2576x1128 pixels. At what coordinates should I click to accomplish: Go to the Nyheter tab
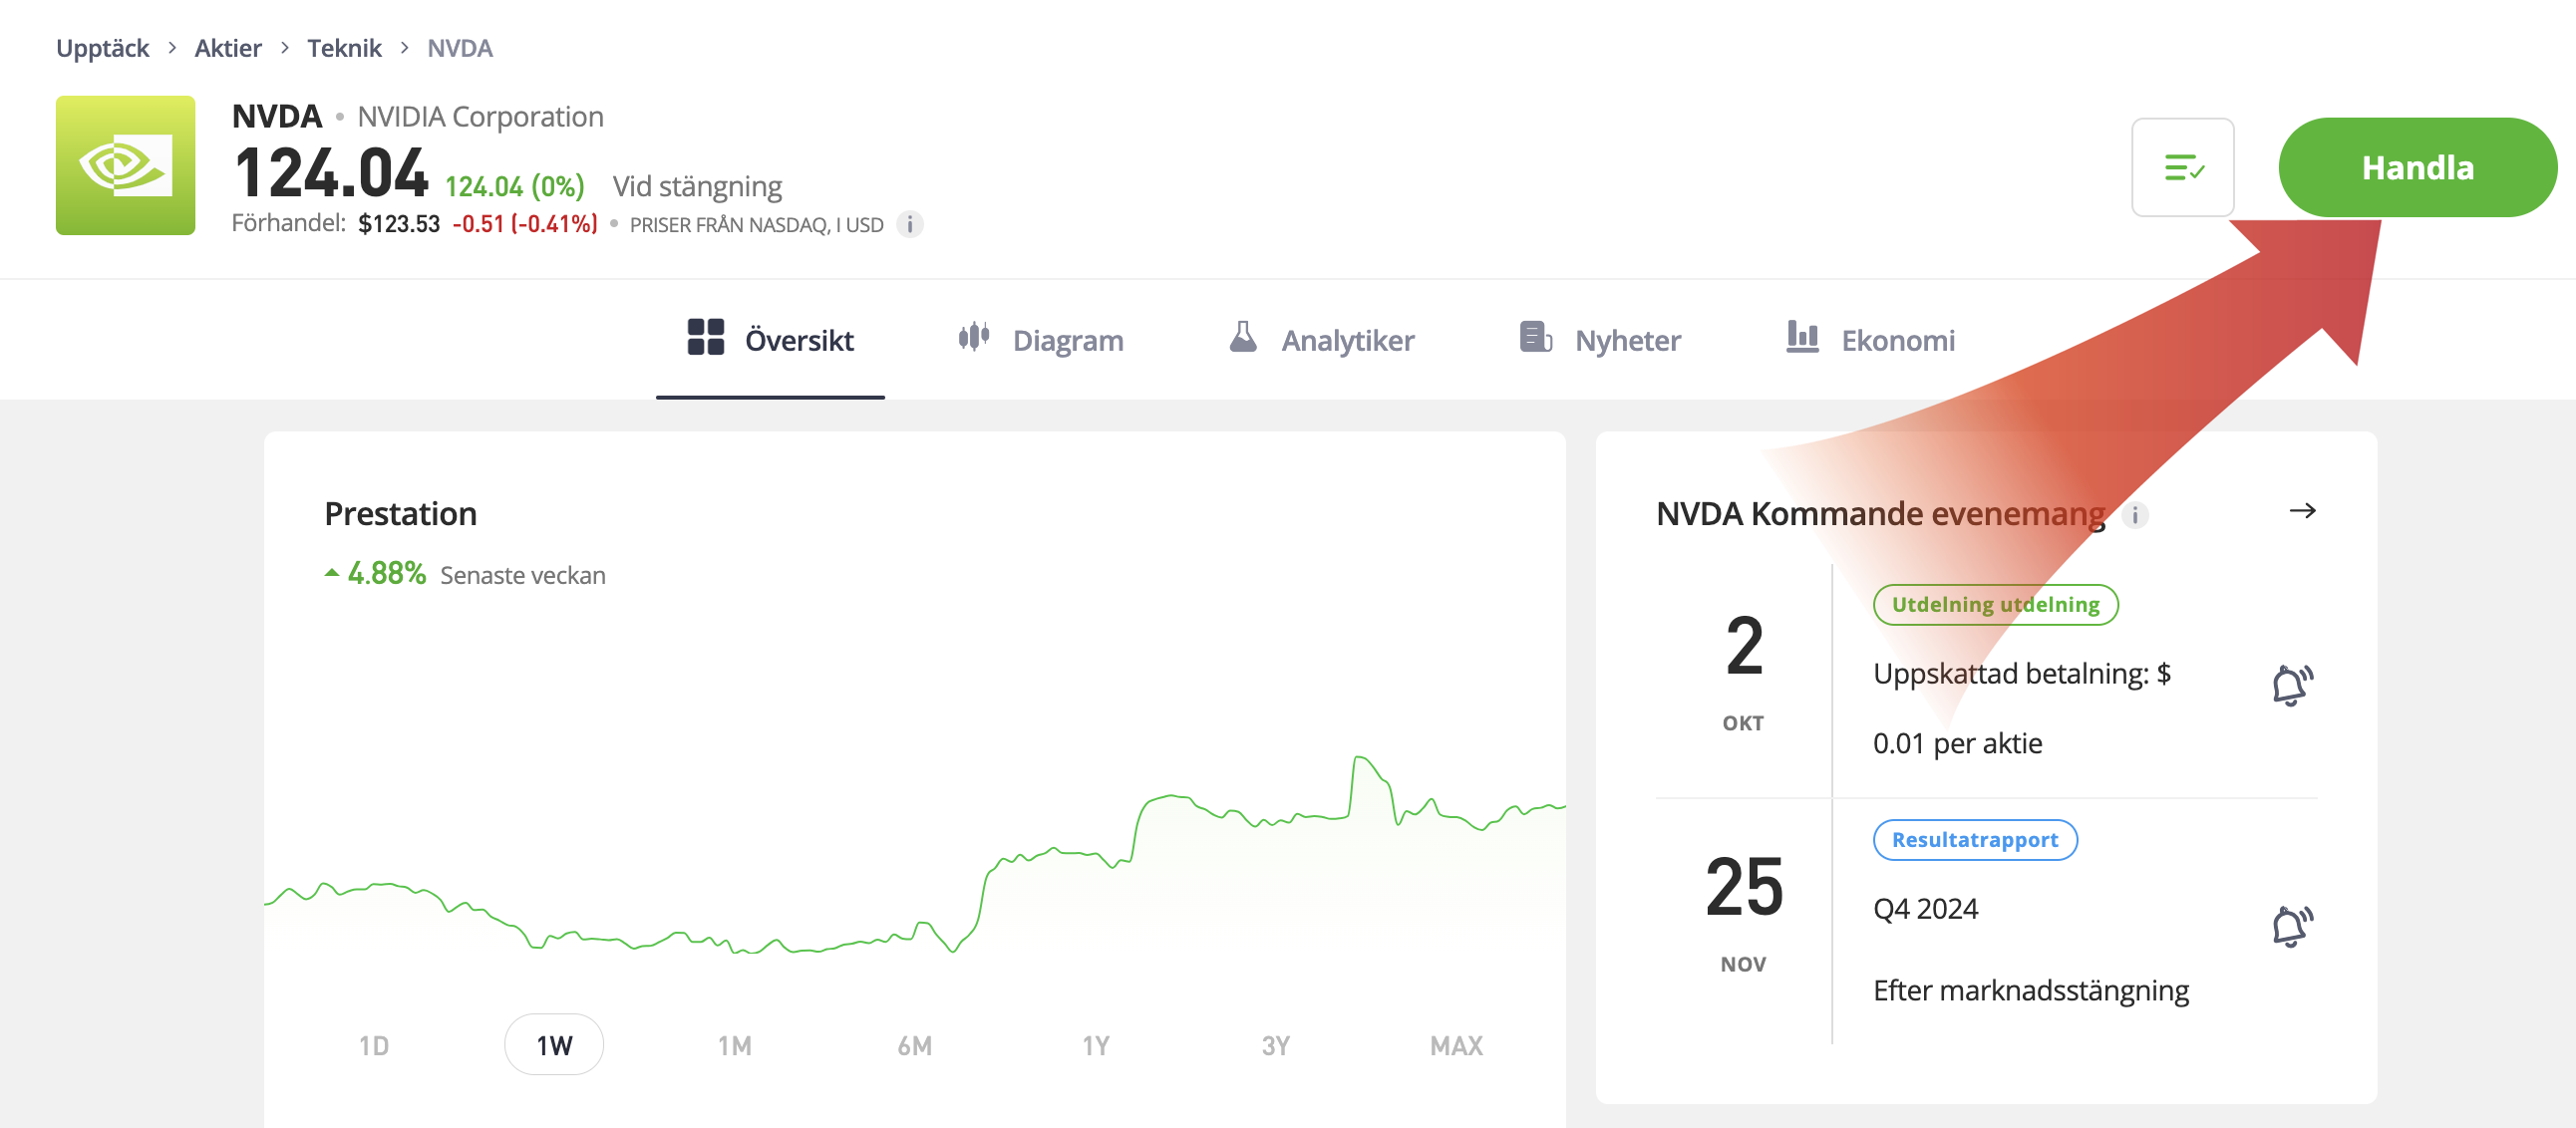point(1600,340)
